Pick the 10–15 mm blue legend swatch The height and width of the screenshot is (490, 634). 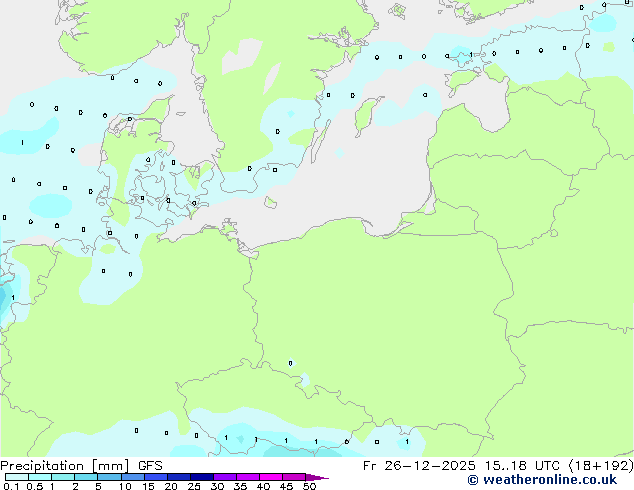click(133, 477)
